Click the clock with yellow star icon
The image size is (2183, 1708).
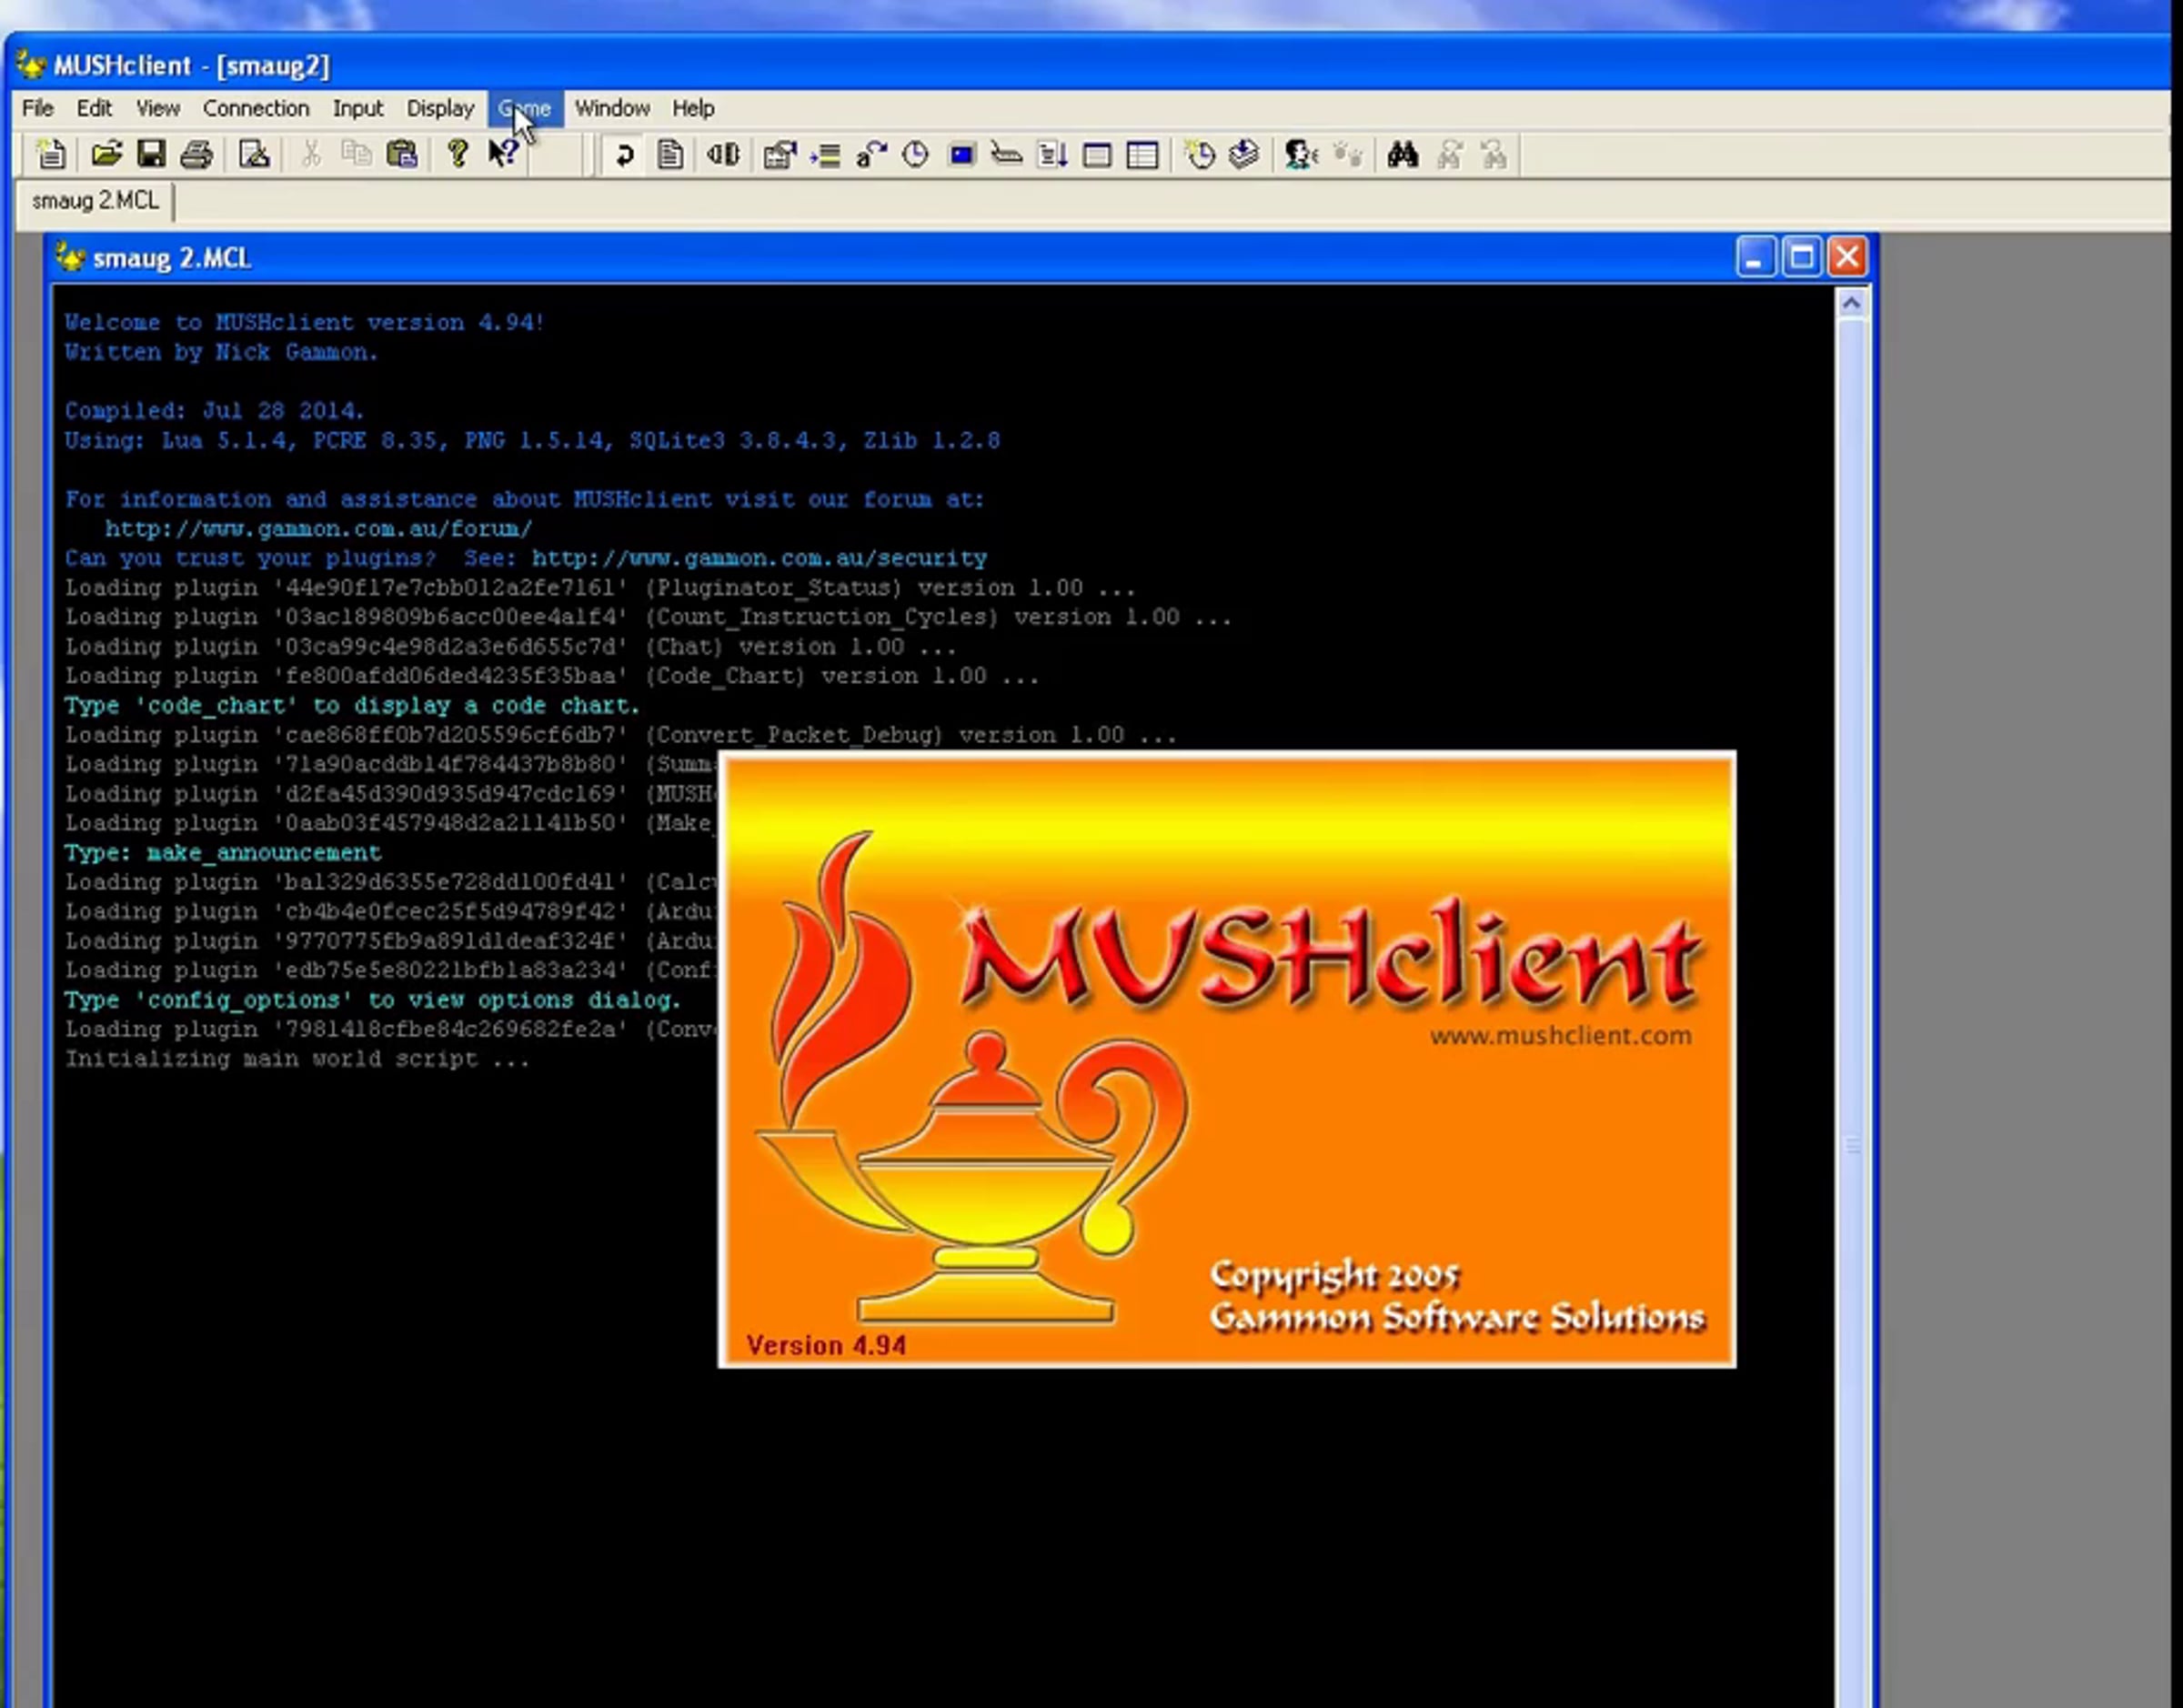(1199, 155)
